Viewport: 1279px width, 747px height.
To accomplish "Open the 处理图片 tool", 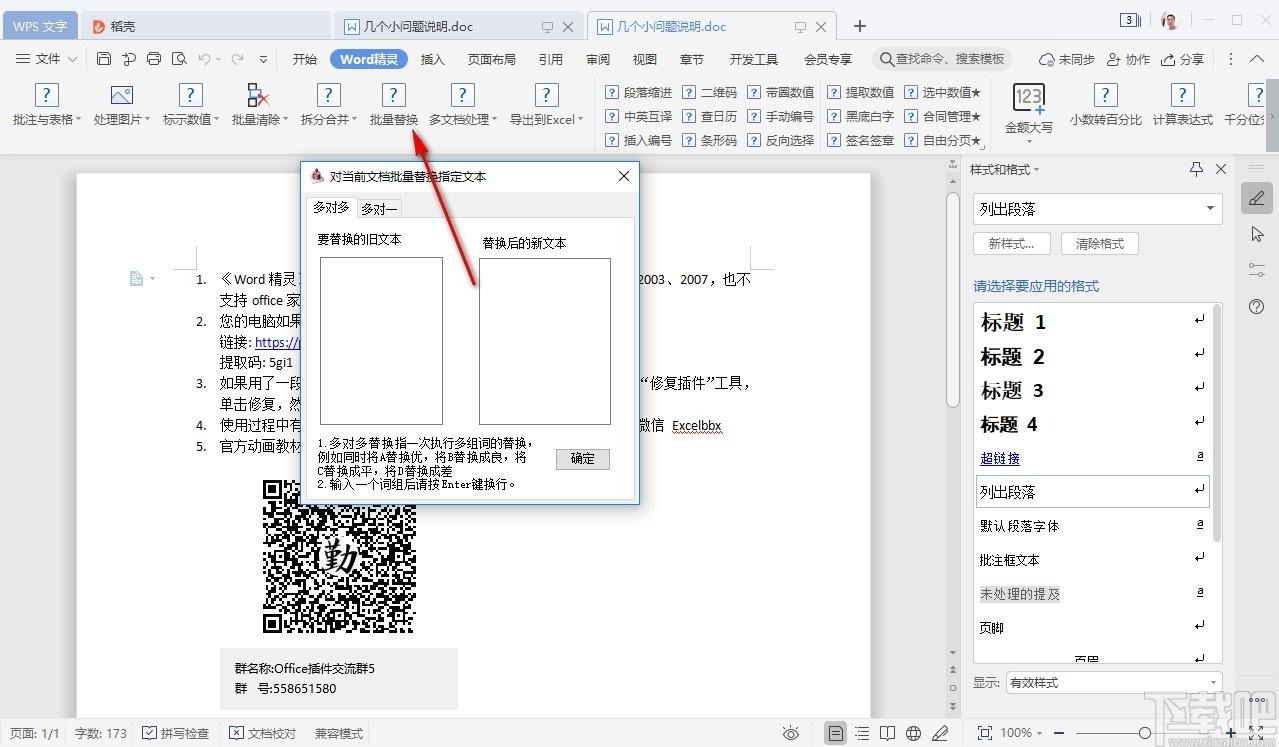I will click(121, 105).
